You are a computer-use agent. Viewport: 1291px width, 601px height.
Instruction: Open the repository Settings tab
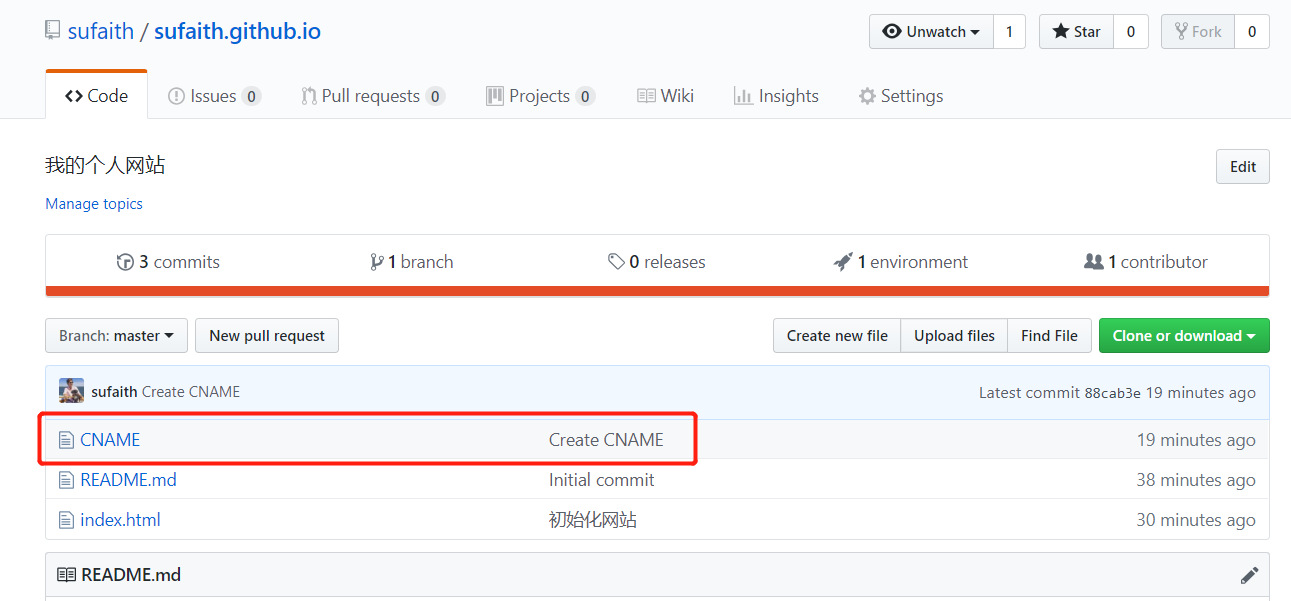[901, 96]
